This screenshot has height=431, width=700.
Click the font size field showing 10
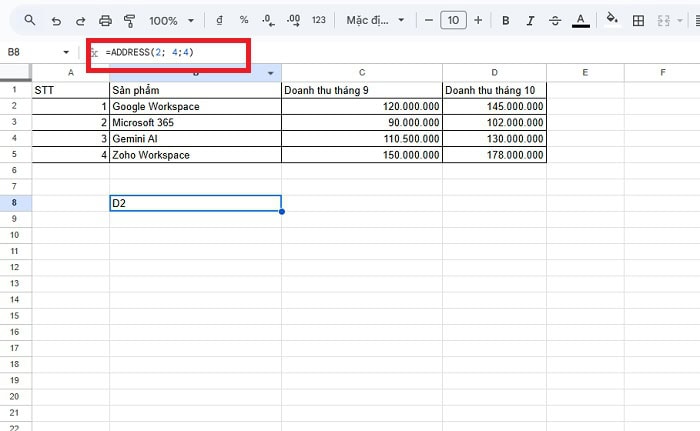click(x=453, y=20)
